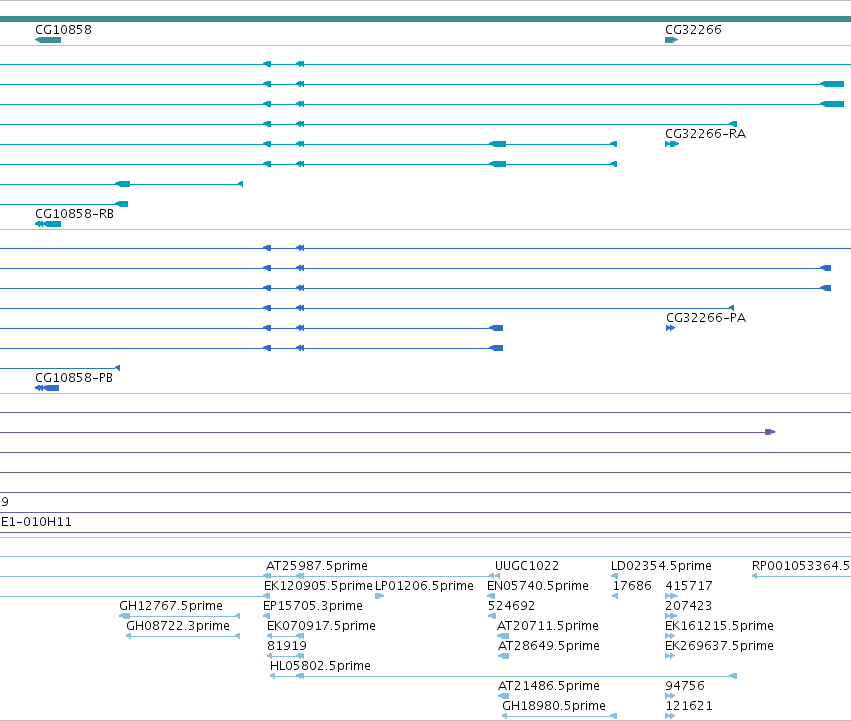Select the CG10858-PB blue glyph
Screen dimensions: 851x721
tap(47, 388)
